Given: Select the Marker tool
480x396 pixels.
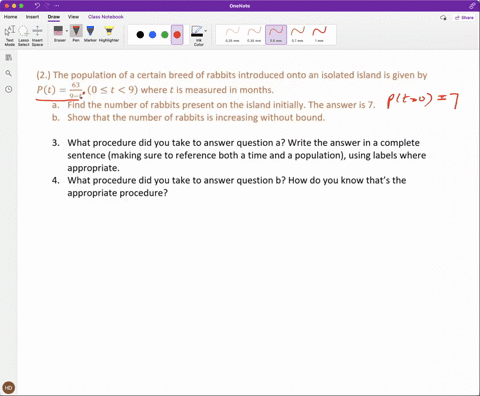Looking at the screenshot, I should point(90,34).
